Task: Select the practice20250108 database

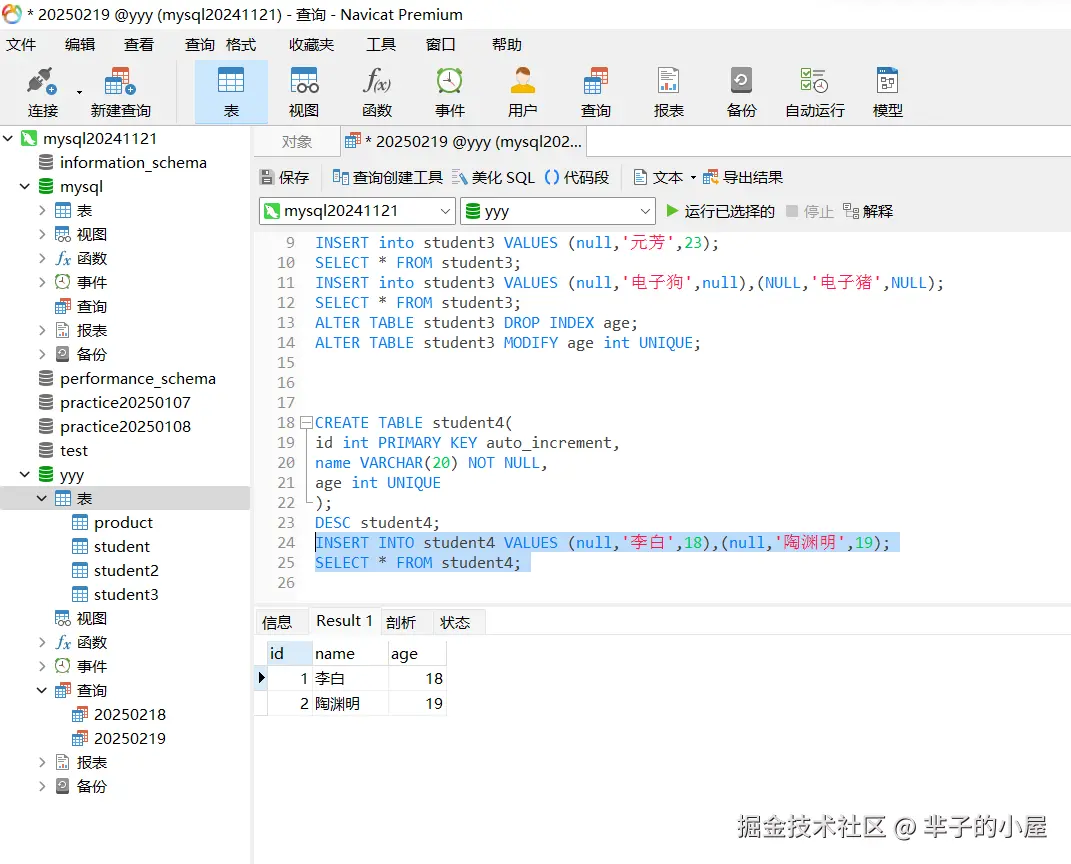Action: (126, 426)
